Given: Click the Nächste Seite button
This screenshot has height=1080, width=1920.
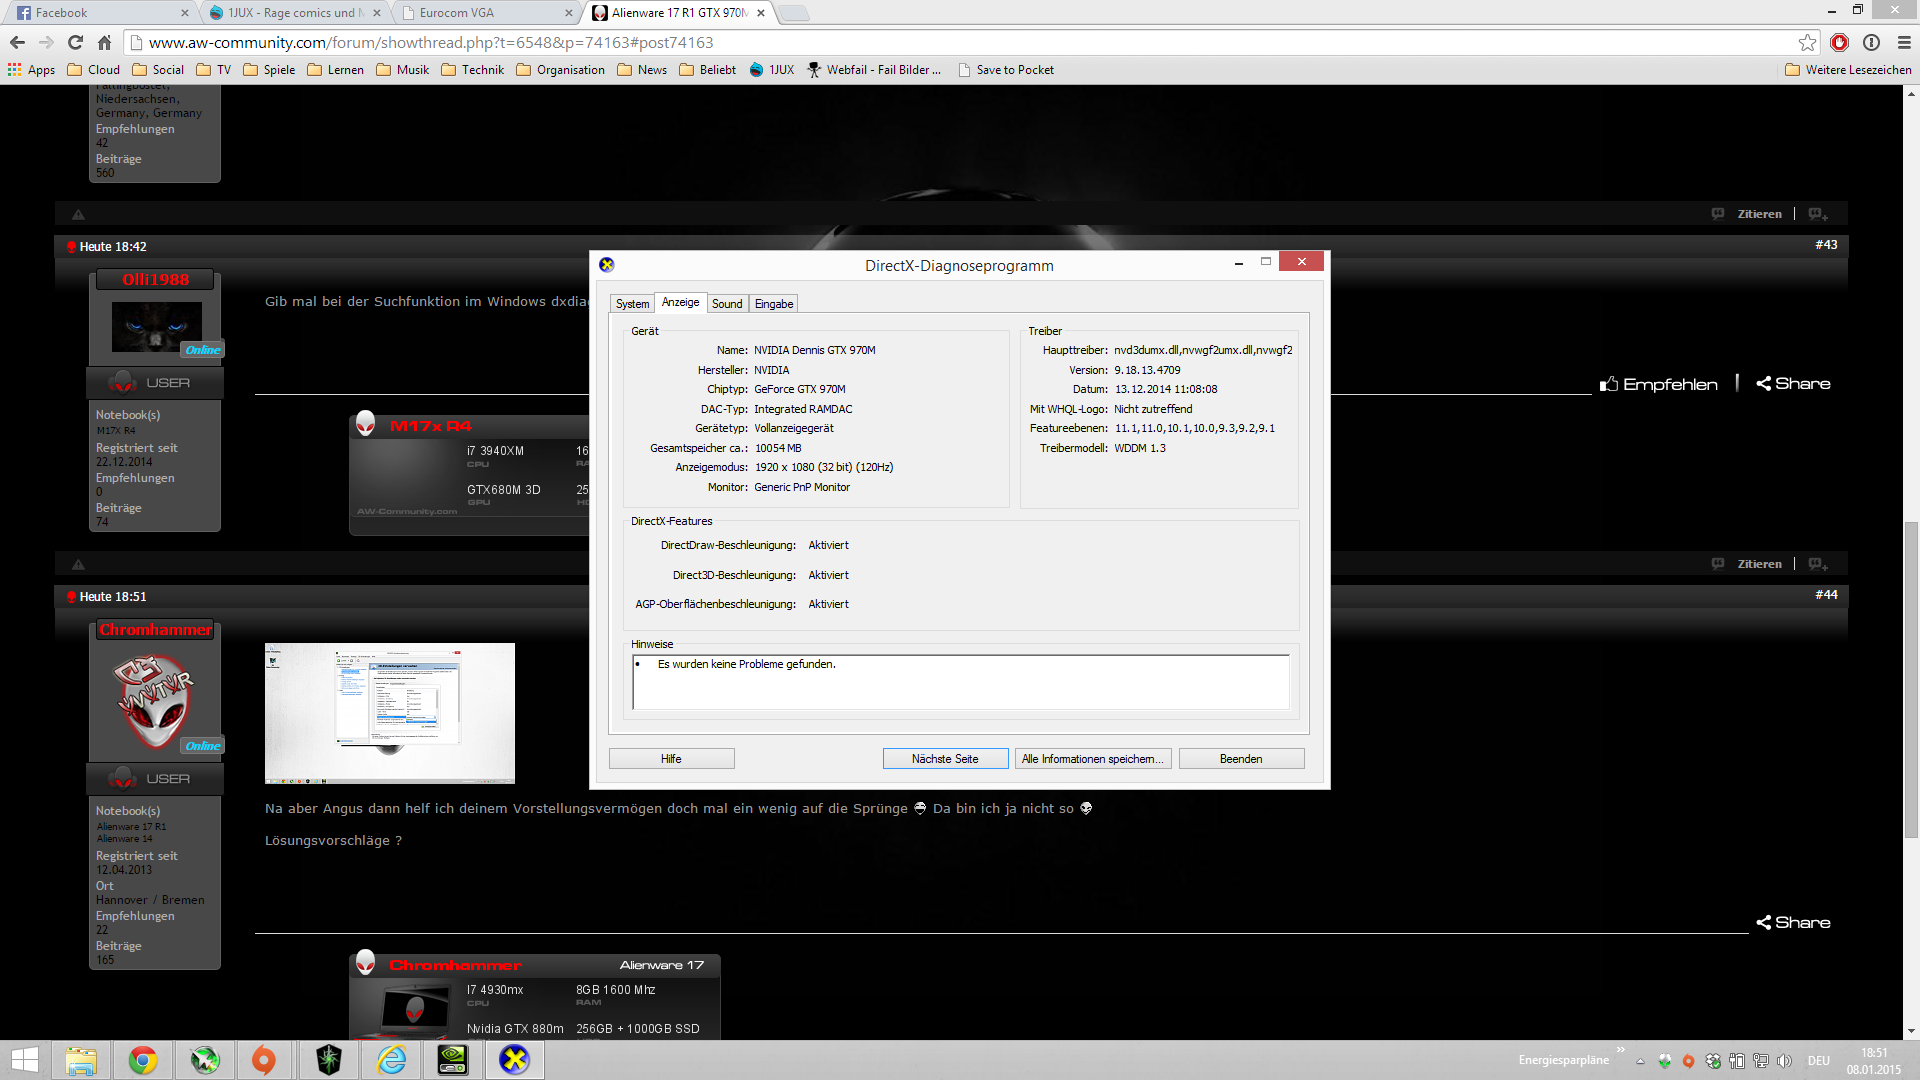Looking at the screenshot, I should pyautogui.click(x=945, y=759).
